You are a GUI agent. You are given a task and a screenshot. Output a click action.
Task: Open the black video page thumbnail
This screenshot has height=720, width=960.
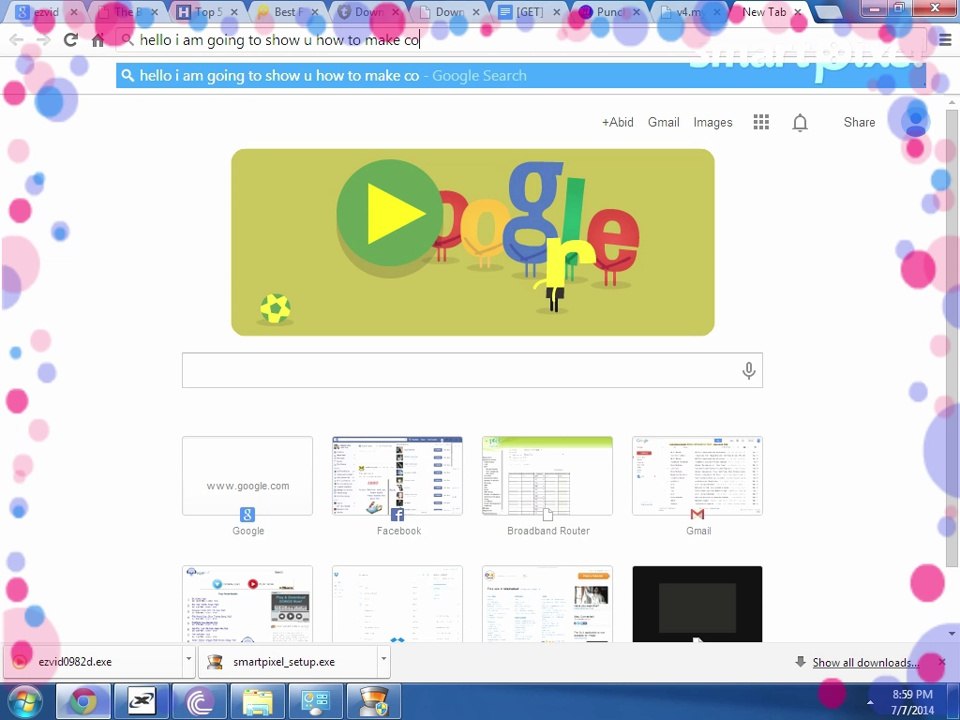pos(697,604)
